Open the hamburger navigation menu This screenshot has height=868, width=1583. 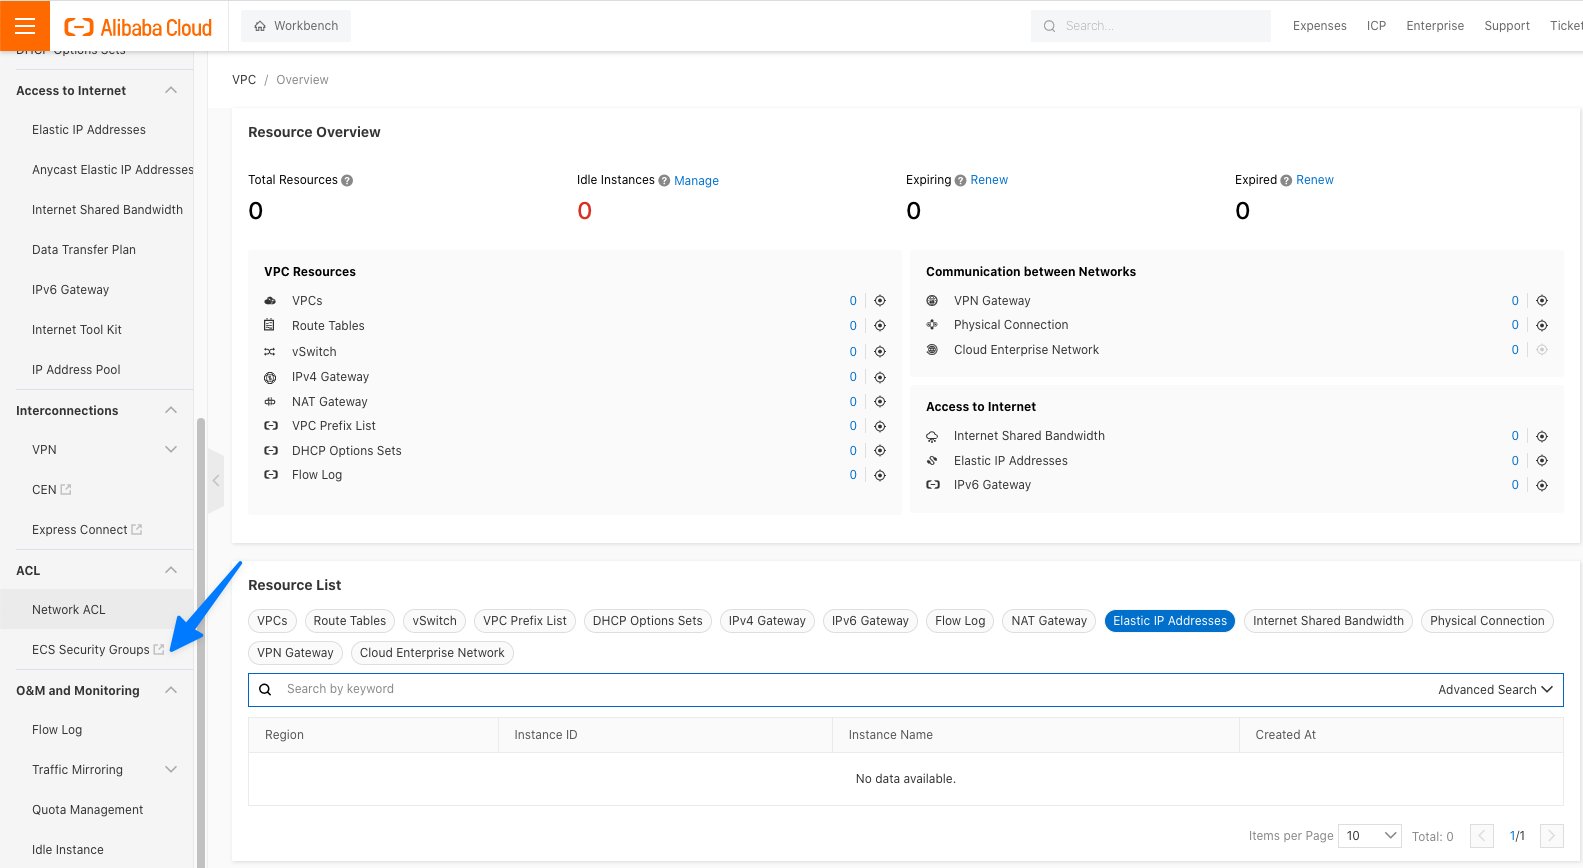[25, 26]
